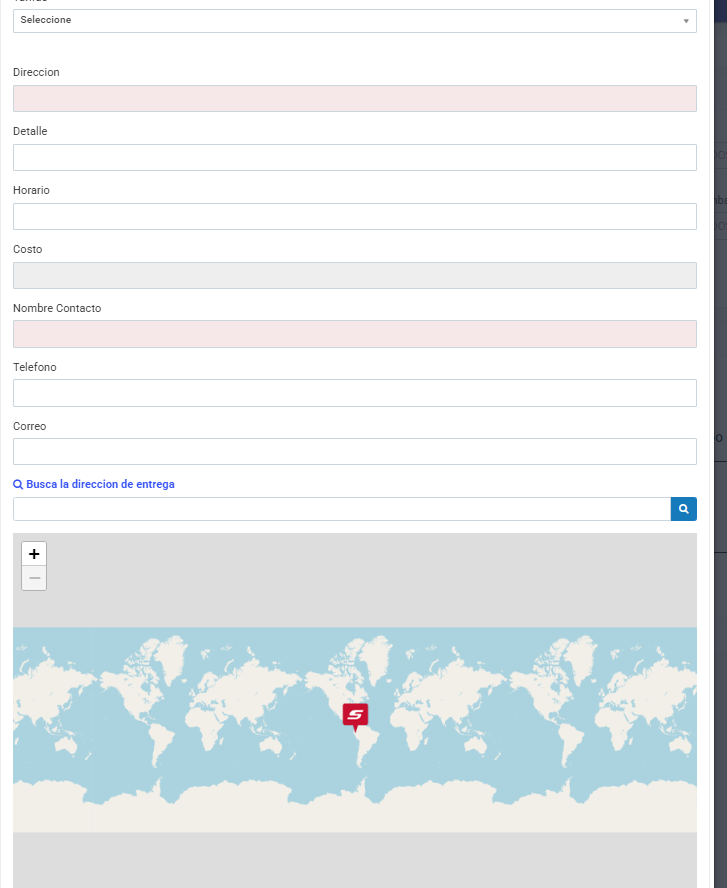Screen dimensions: 727x888
Task: Click the delivery address search box
Action: click(x=341, y=509)
